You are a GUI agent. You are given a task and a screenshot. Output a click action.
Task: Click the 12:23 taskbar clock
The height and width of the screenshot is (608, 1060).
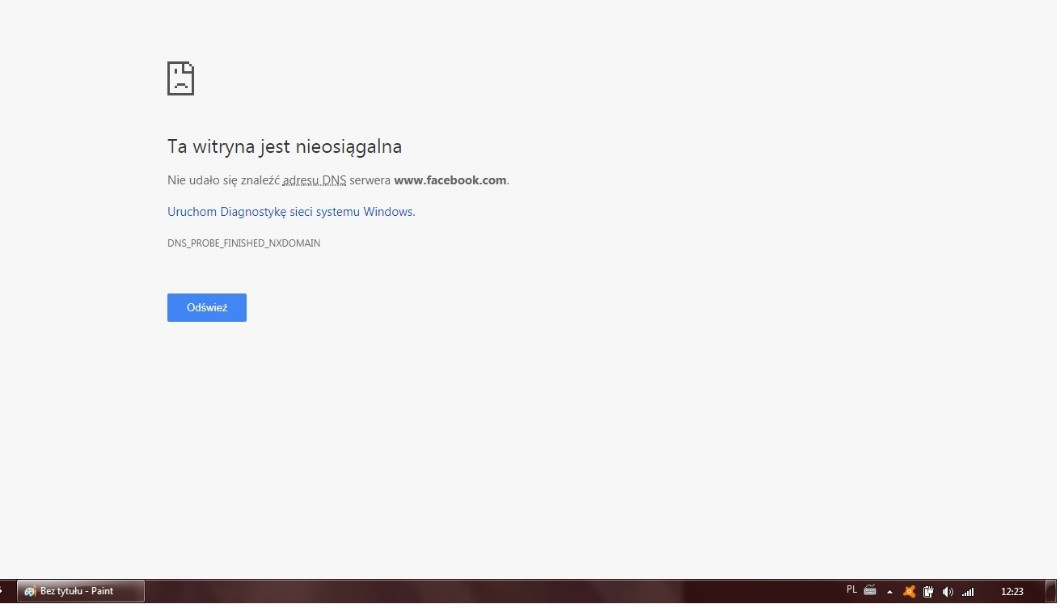[1012, 591]
